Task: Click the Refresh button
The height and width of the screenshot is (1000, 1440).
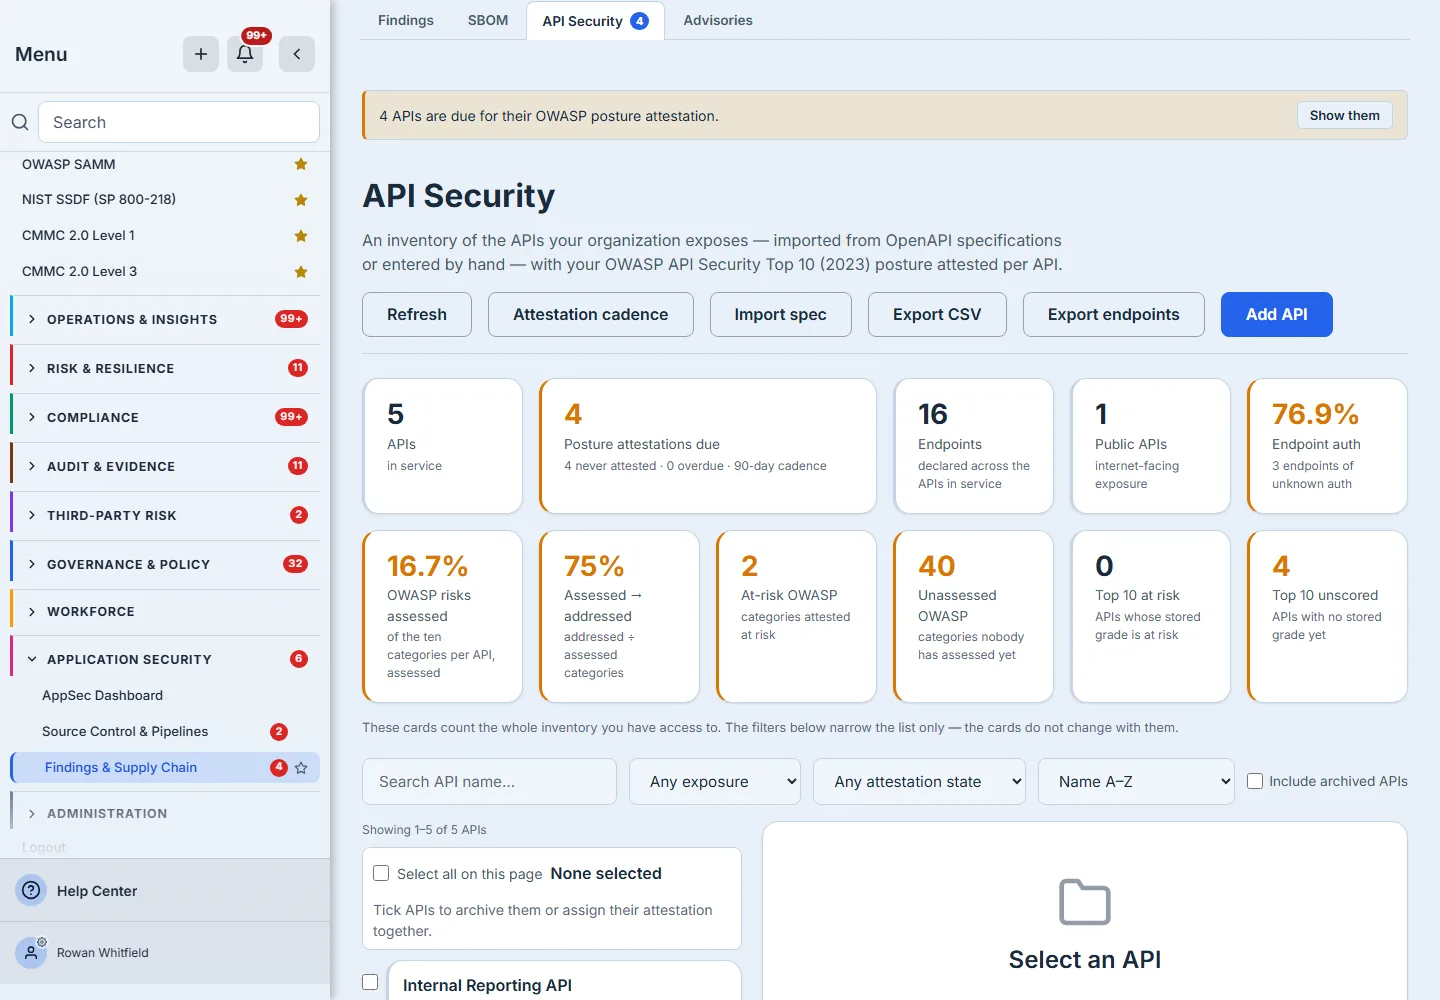Action: [417, 314]
